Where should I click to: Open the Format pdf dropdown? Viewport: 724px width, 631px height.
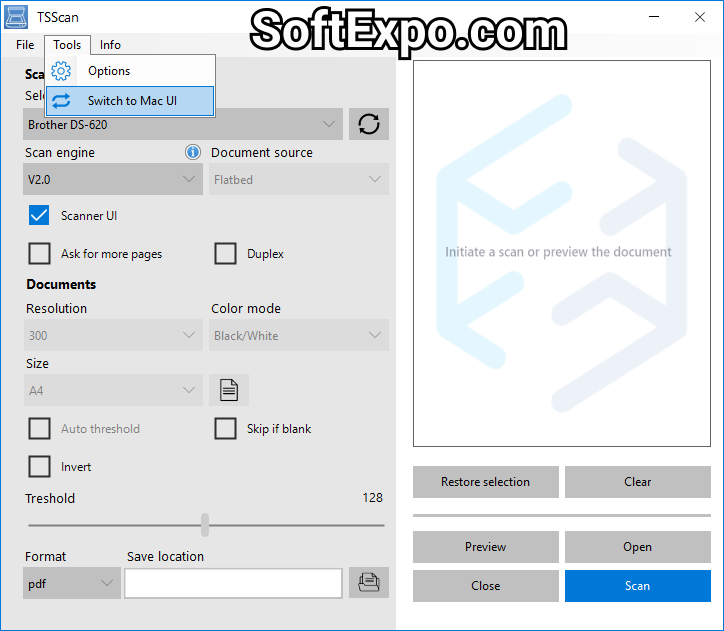[x=72, y=583]
